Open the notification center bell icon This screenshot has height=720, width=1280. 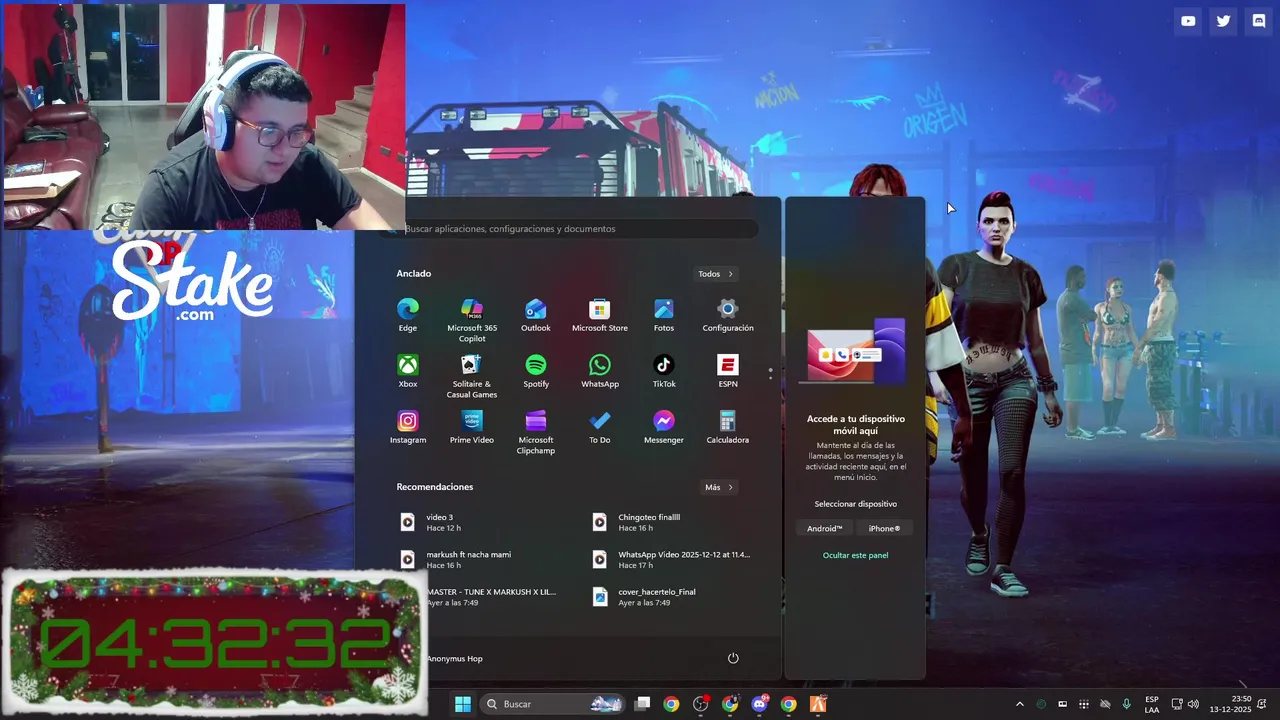(x=1264, y=704)
